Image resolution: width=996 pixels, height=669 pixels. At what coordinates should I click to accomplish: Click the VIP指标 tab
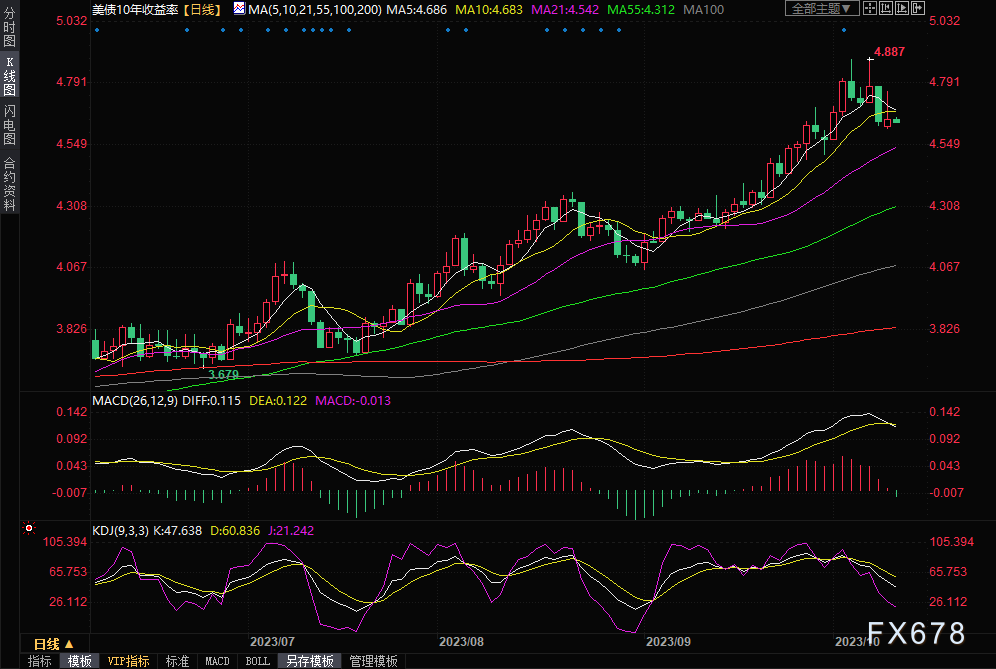point(128,661)
